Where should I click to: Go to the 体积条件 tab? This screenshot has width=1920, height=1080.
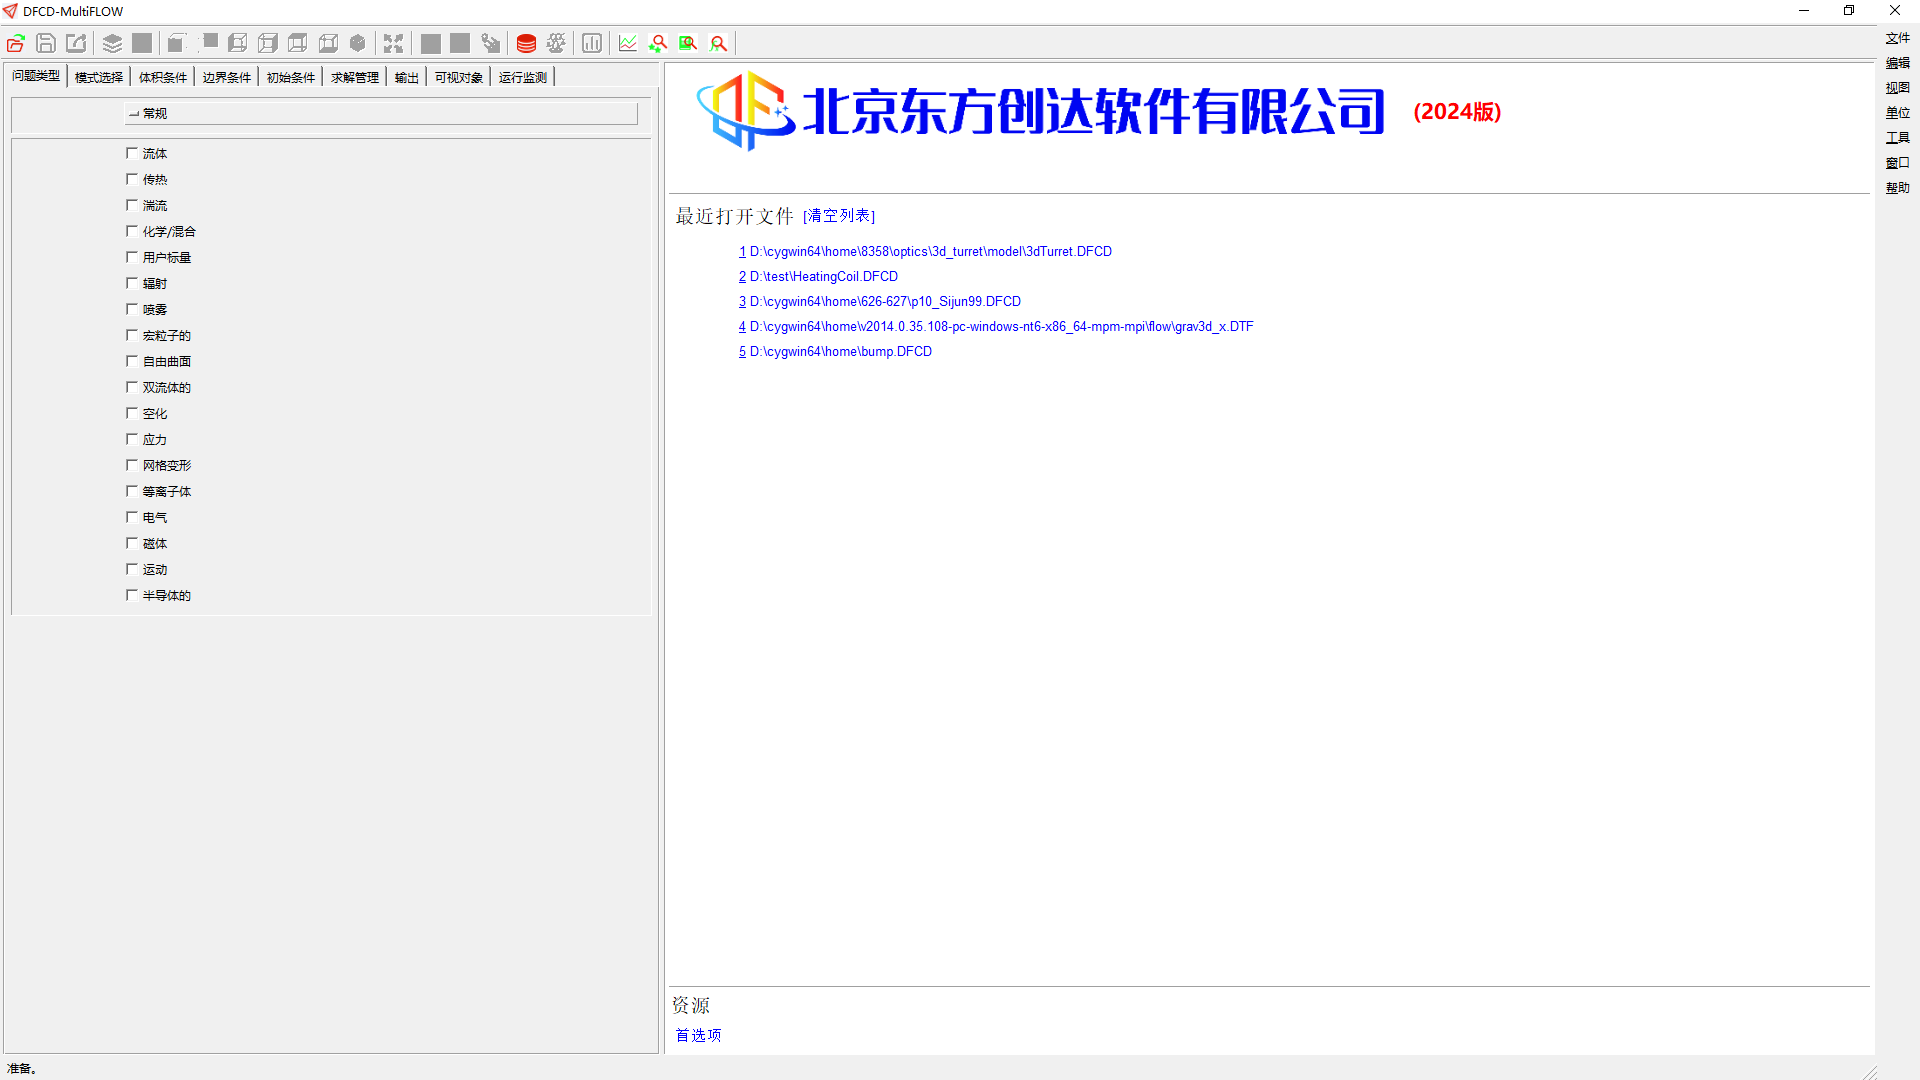162,77
